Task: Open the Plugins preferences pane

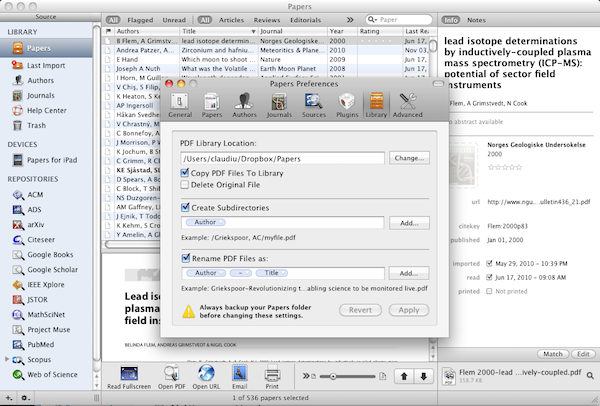Action: tap(347, 105)
